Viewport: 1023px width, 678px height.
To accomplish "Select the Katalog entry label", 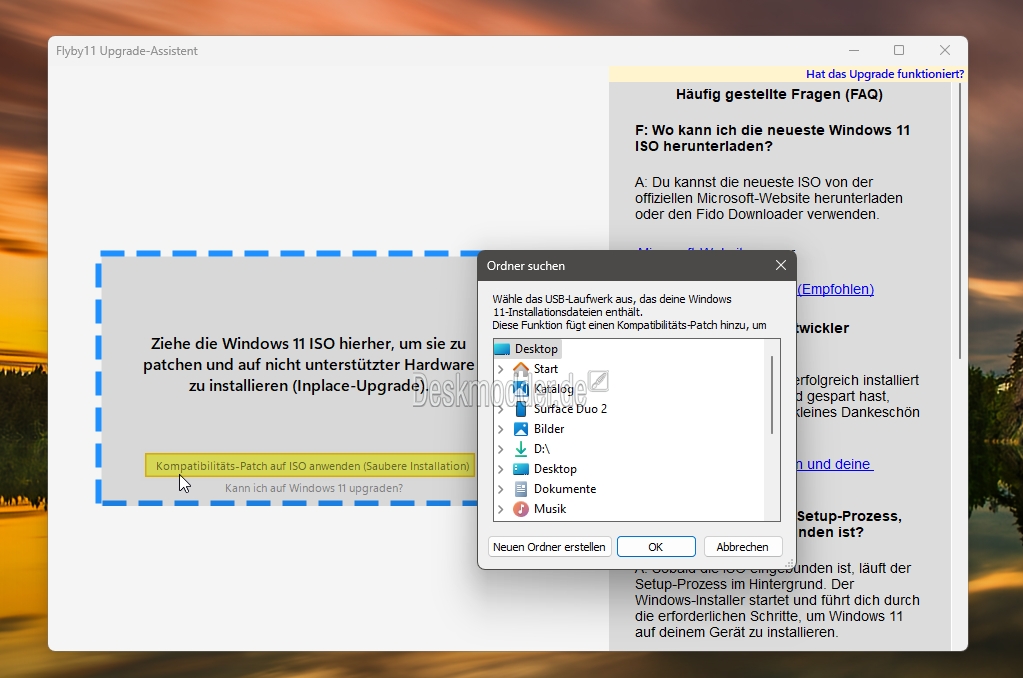I will [x=554, y=389].
